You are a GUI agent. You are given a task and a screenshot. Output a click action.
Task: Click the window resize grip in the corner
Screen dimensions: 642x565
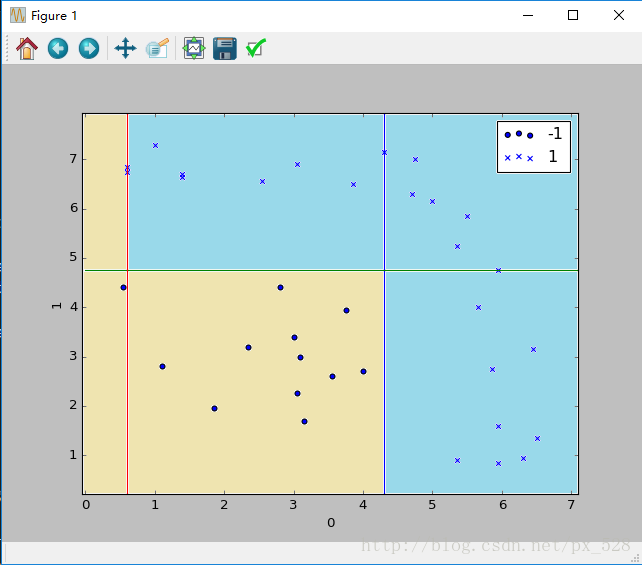point(635,558)
